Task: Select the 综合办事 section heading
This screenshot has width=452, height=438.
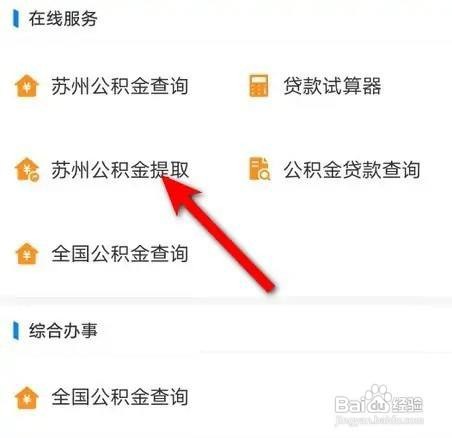Action: click(x=63, y=331)
